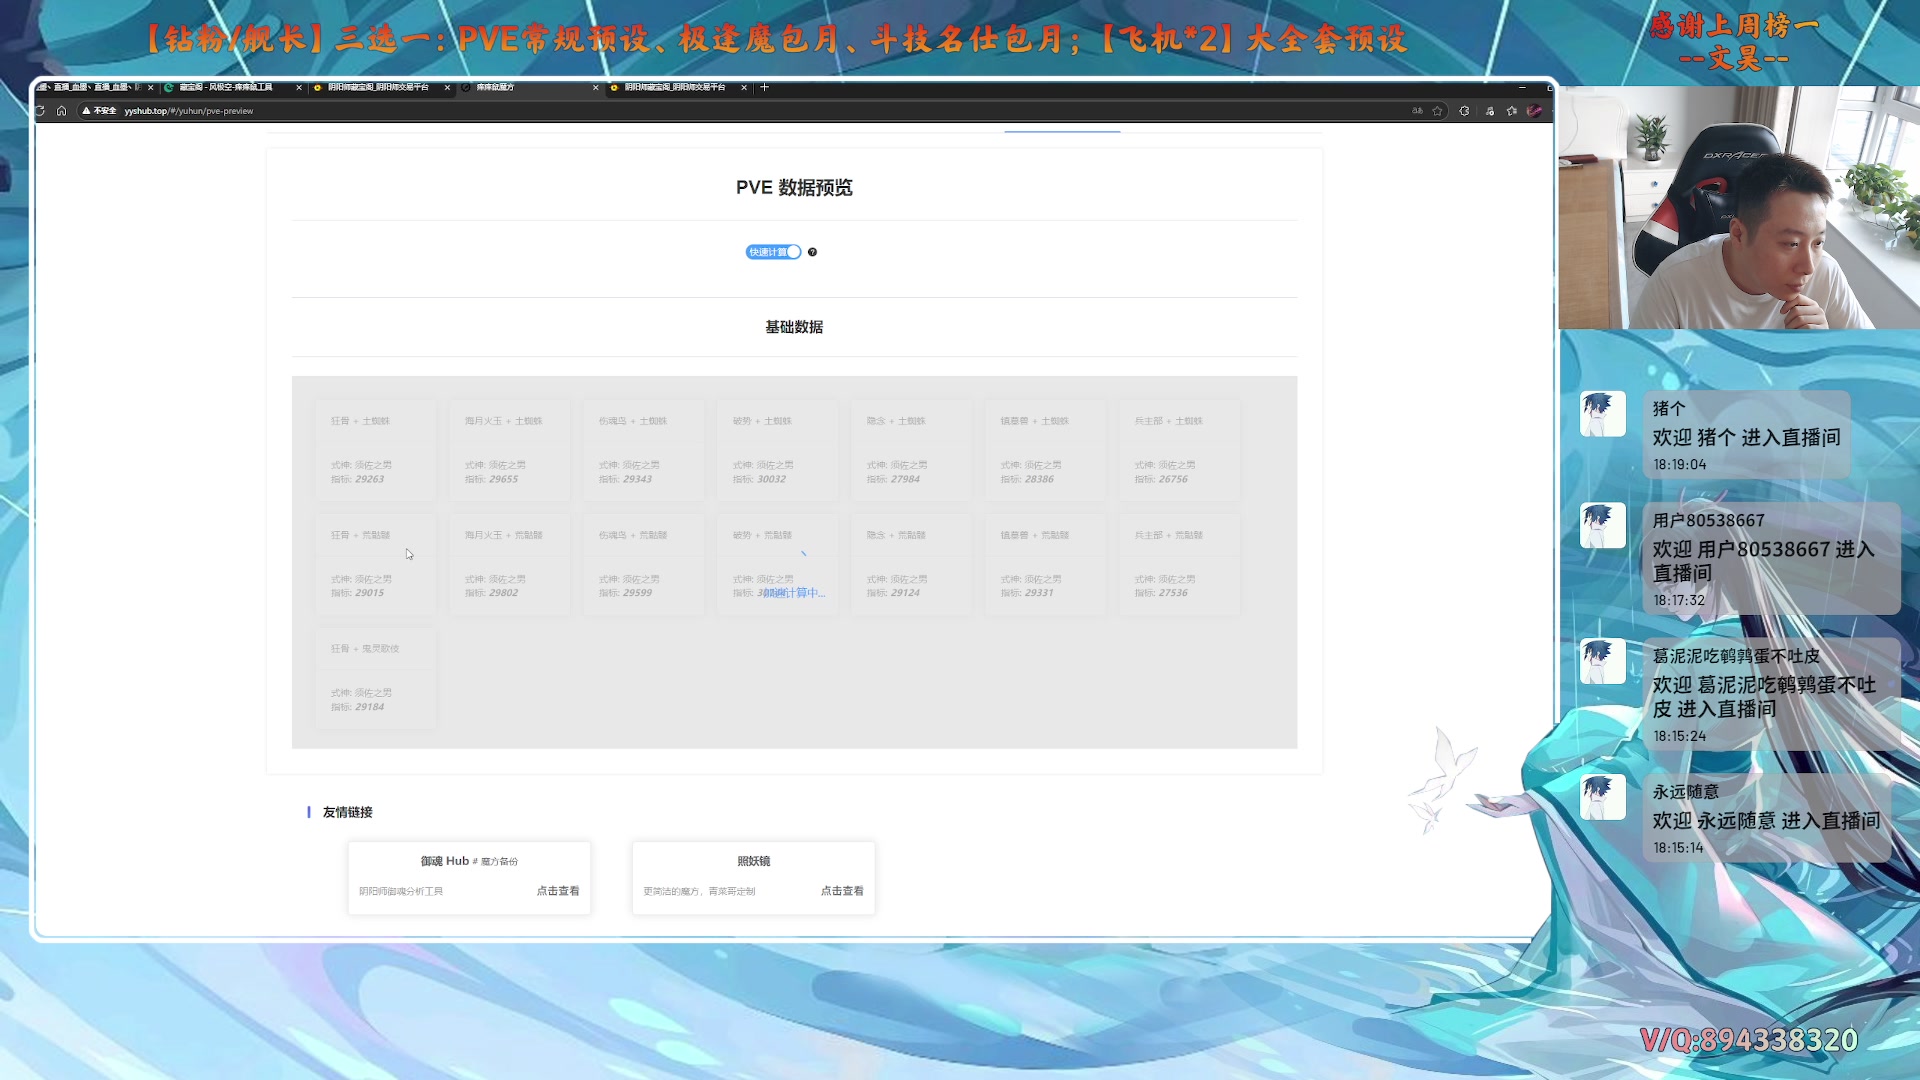Click the value 29802 under 海月火玉 + 荒骷髅
This screenshot has width=1920, height=1080.
[x=503, y=593]
